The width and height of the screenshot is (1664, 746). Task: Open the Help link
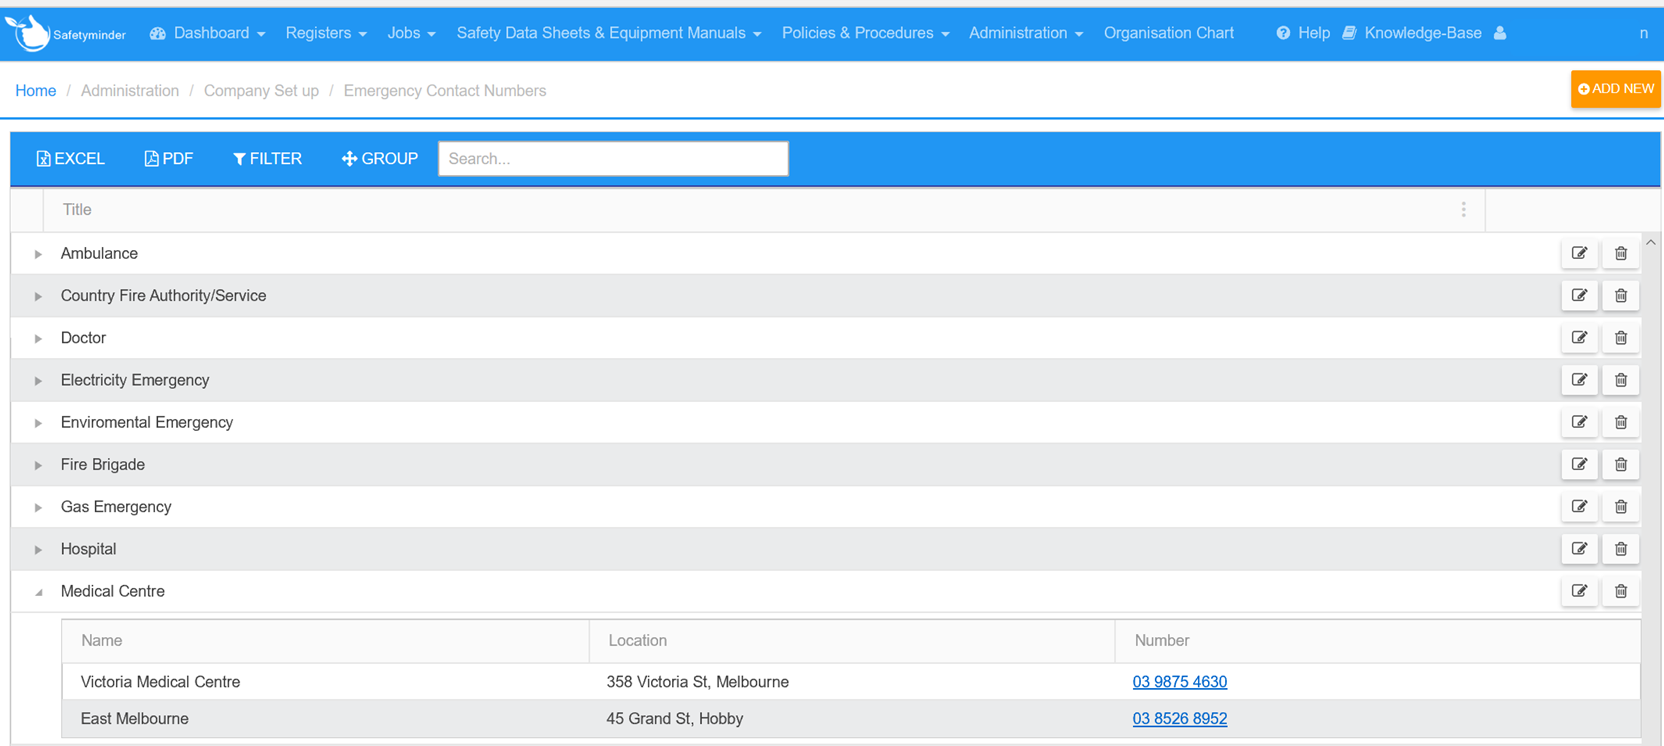coord(1303,33)
